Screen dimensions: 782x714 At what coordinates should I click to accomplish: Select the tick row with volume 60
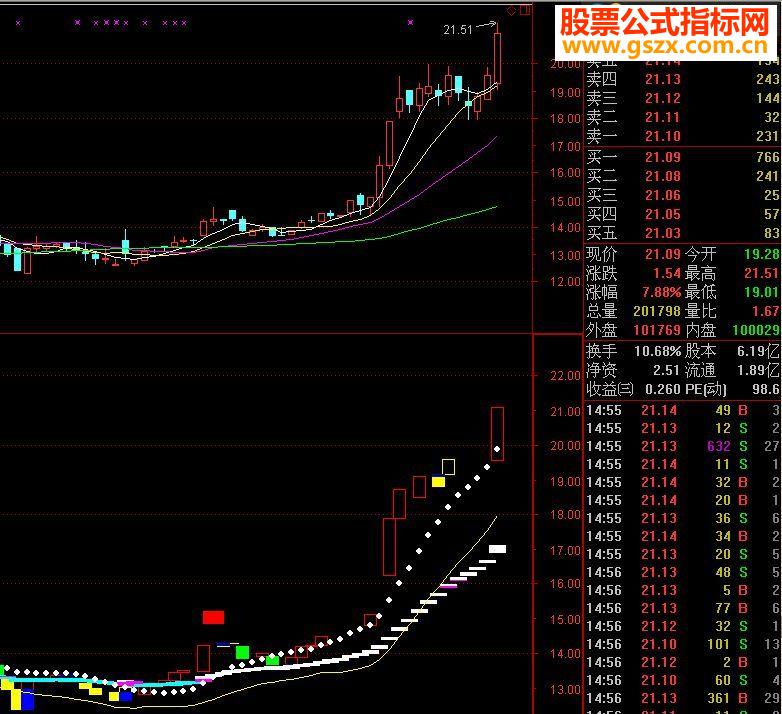pyautogui.click(x=683, y=680)
